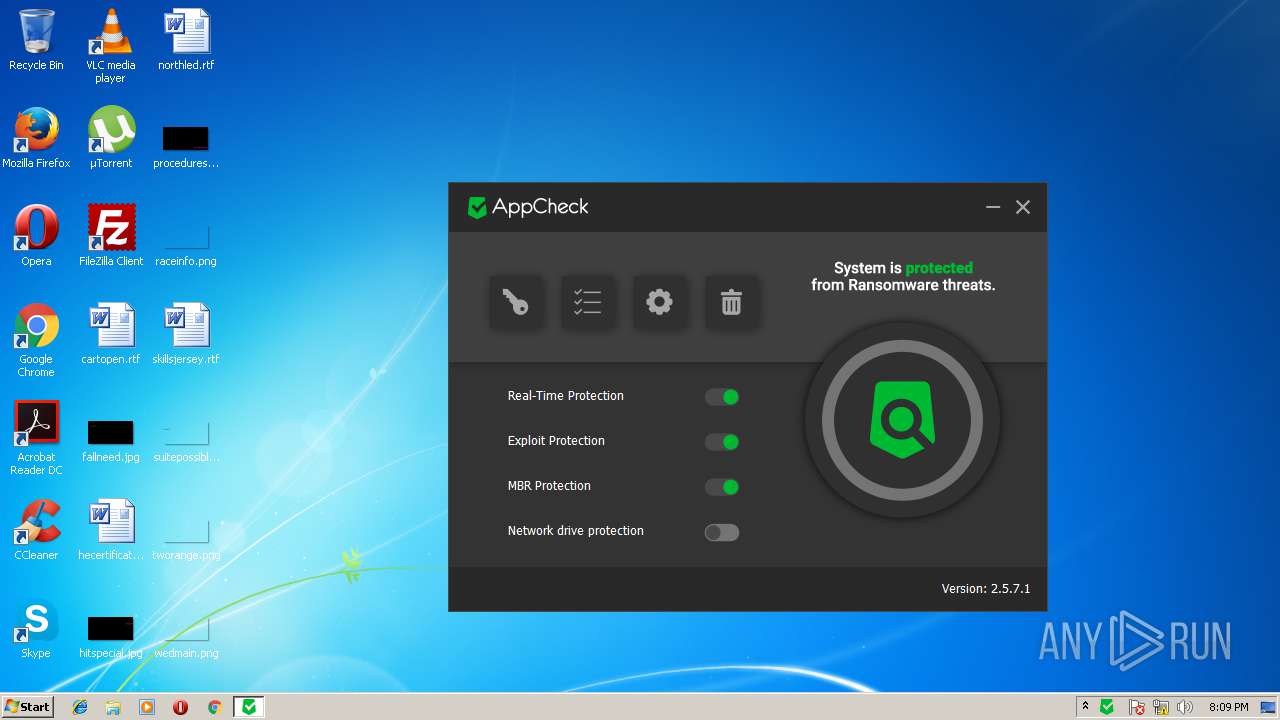Click the AppCheck taskbar button
The height and width of the screenshot is (720, 1280).
249,707
